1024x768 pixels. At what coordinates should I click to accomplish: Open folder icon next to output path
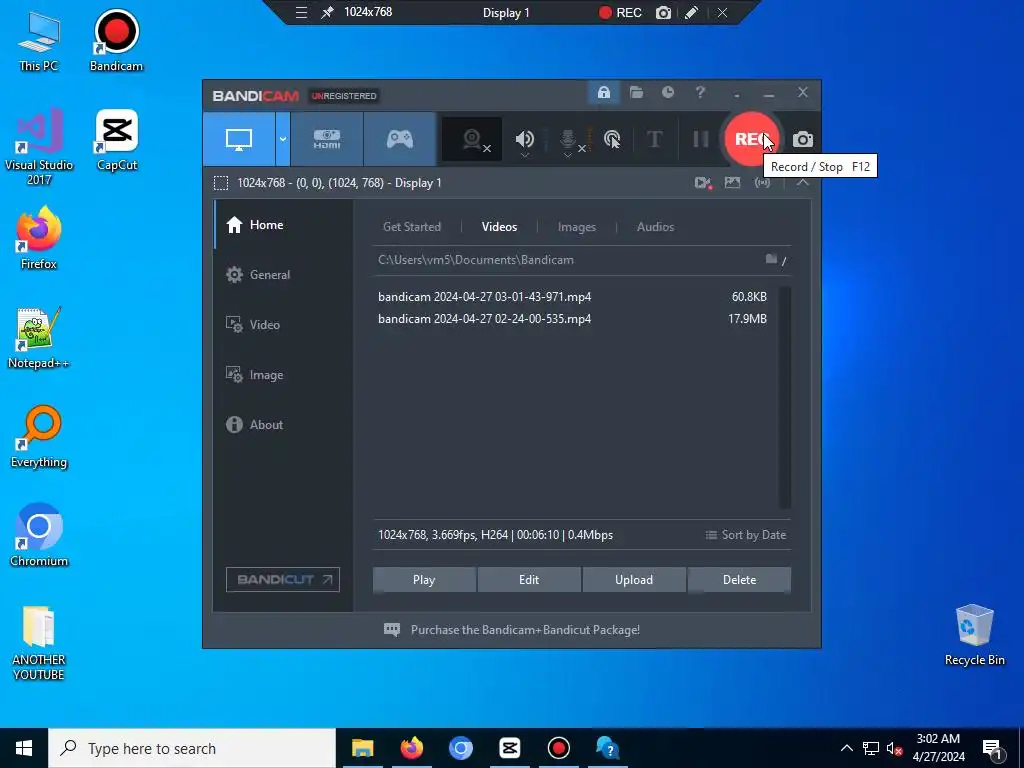771,259
